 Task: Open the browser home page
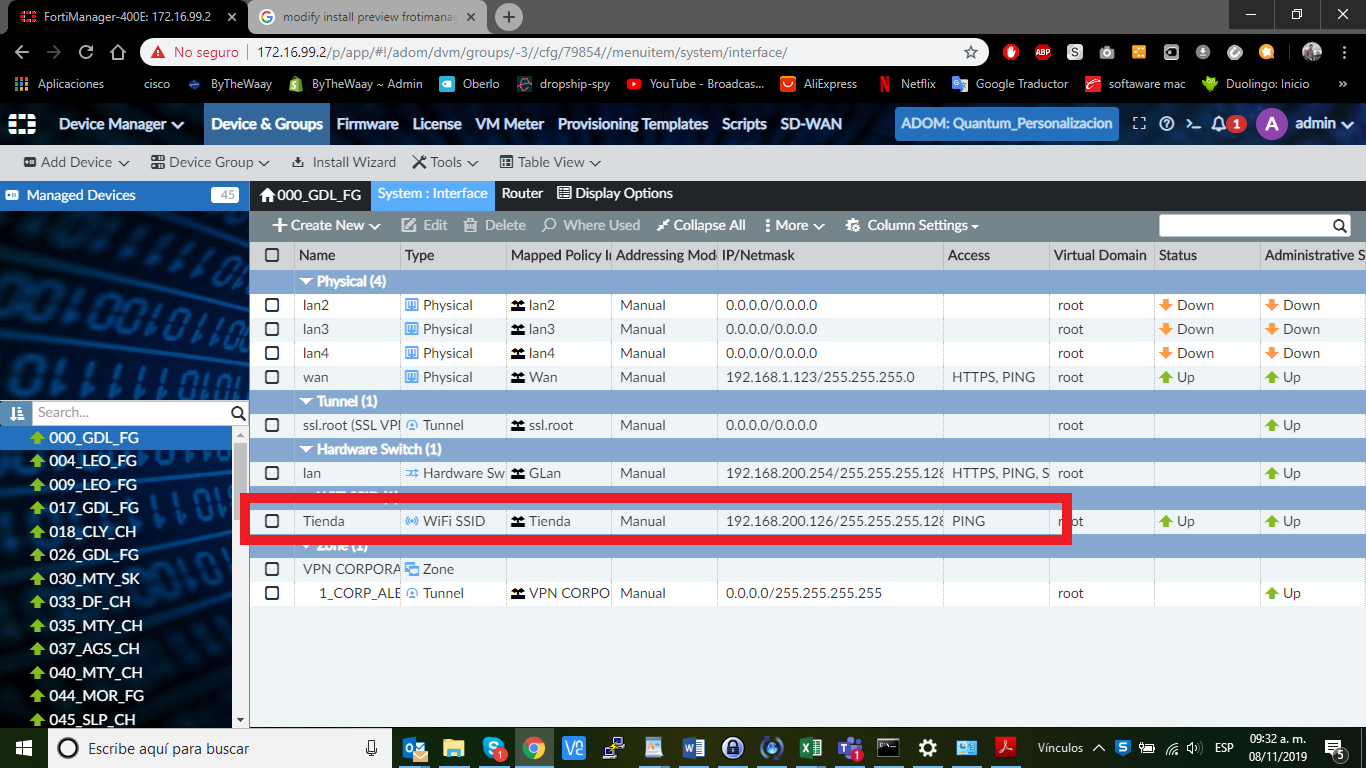(118, 52)
